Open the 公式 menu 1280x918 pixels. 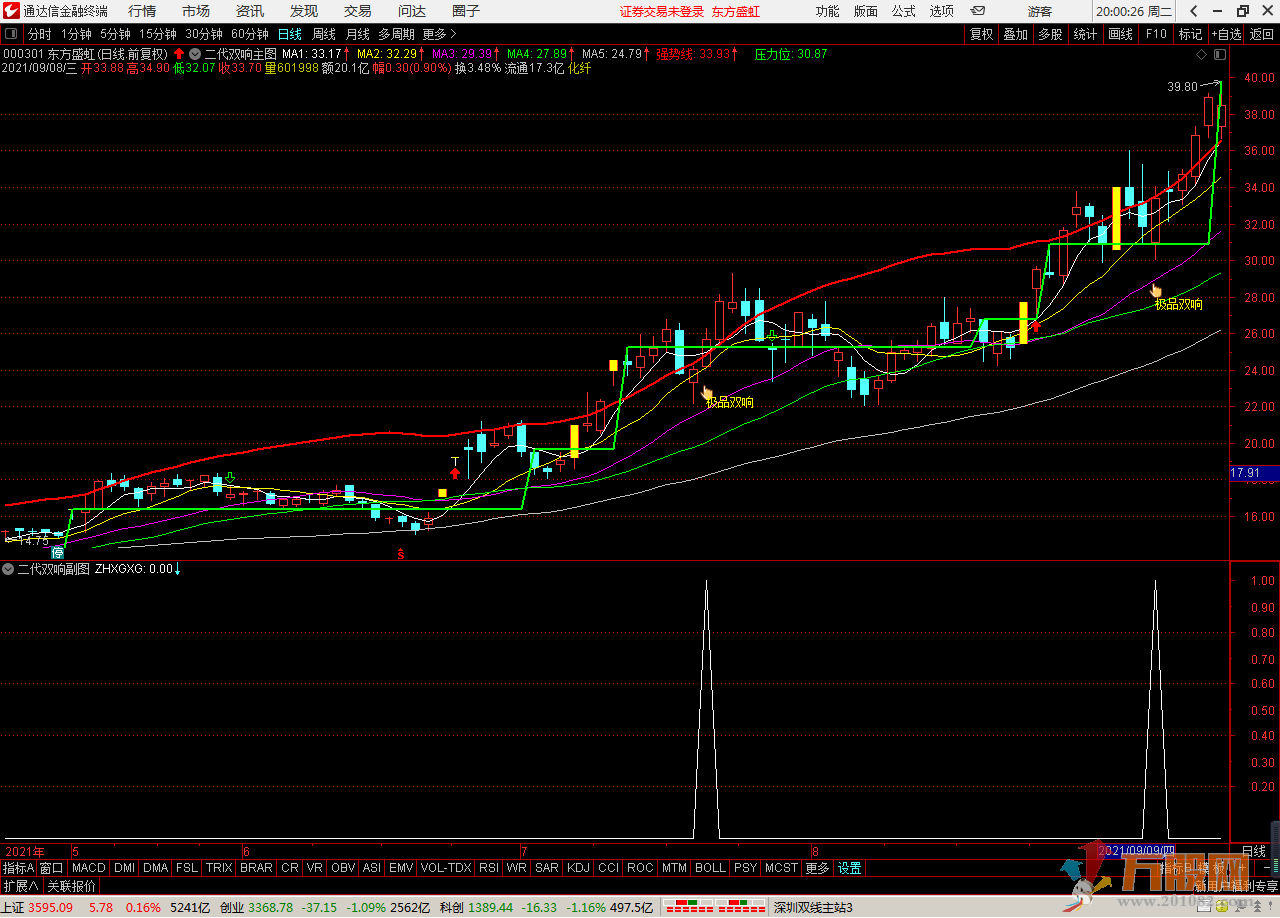[x=903, y=11]
